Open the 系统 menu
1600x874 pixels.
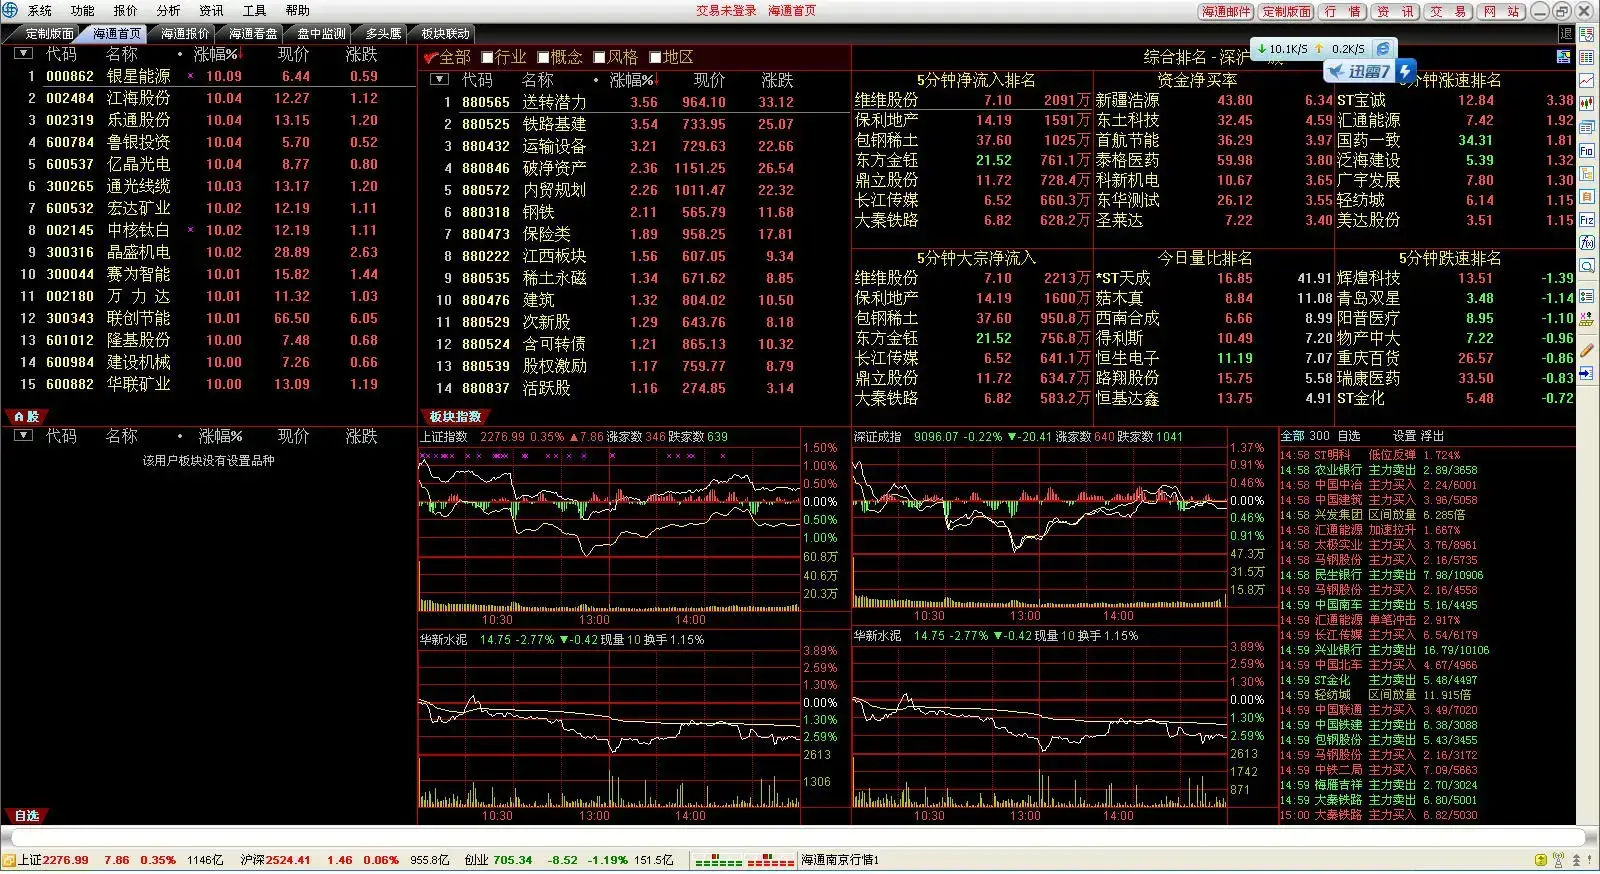point(40,11)
